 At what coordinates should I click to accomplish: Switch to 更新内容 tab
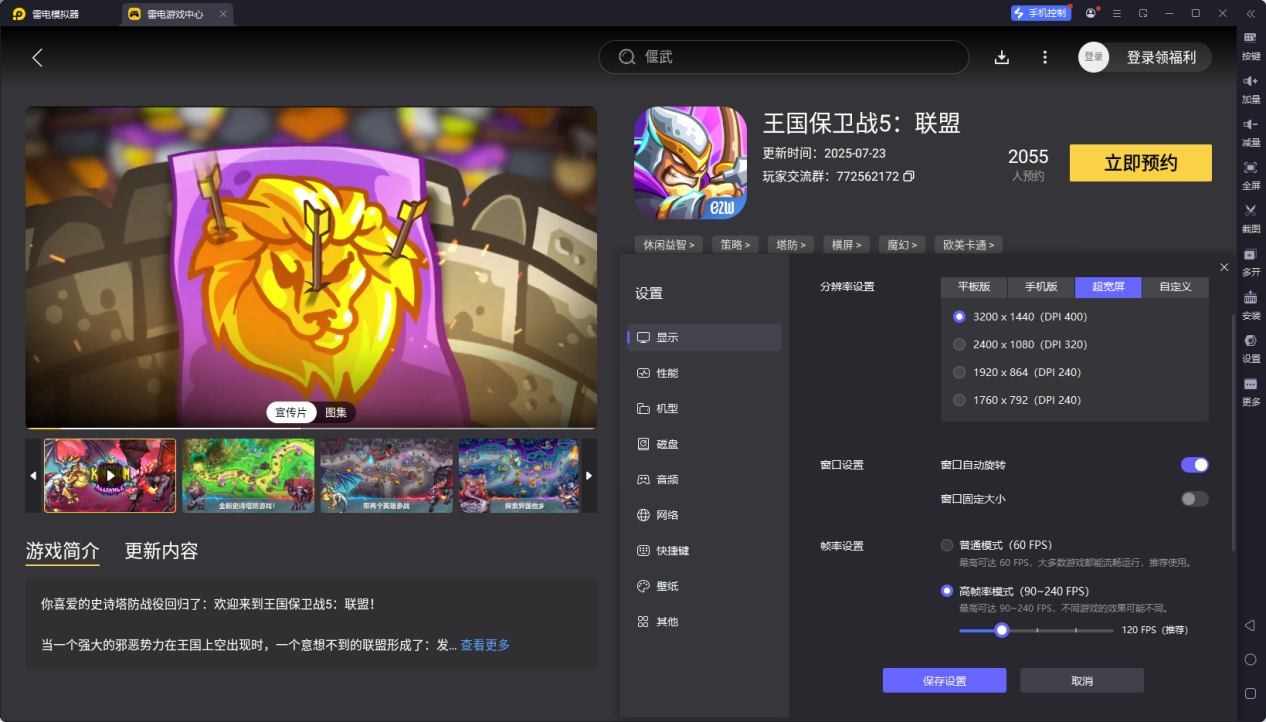tap(161, 551)
